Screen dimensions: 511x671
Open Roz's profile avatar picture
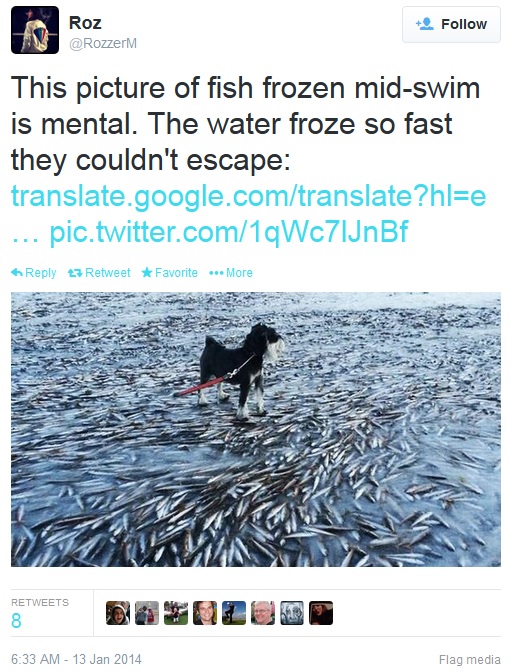[35, 30]
